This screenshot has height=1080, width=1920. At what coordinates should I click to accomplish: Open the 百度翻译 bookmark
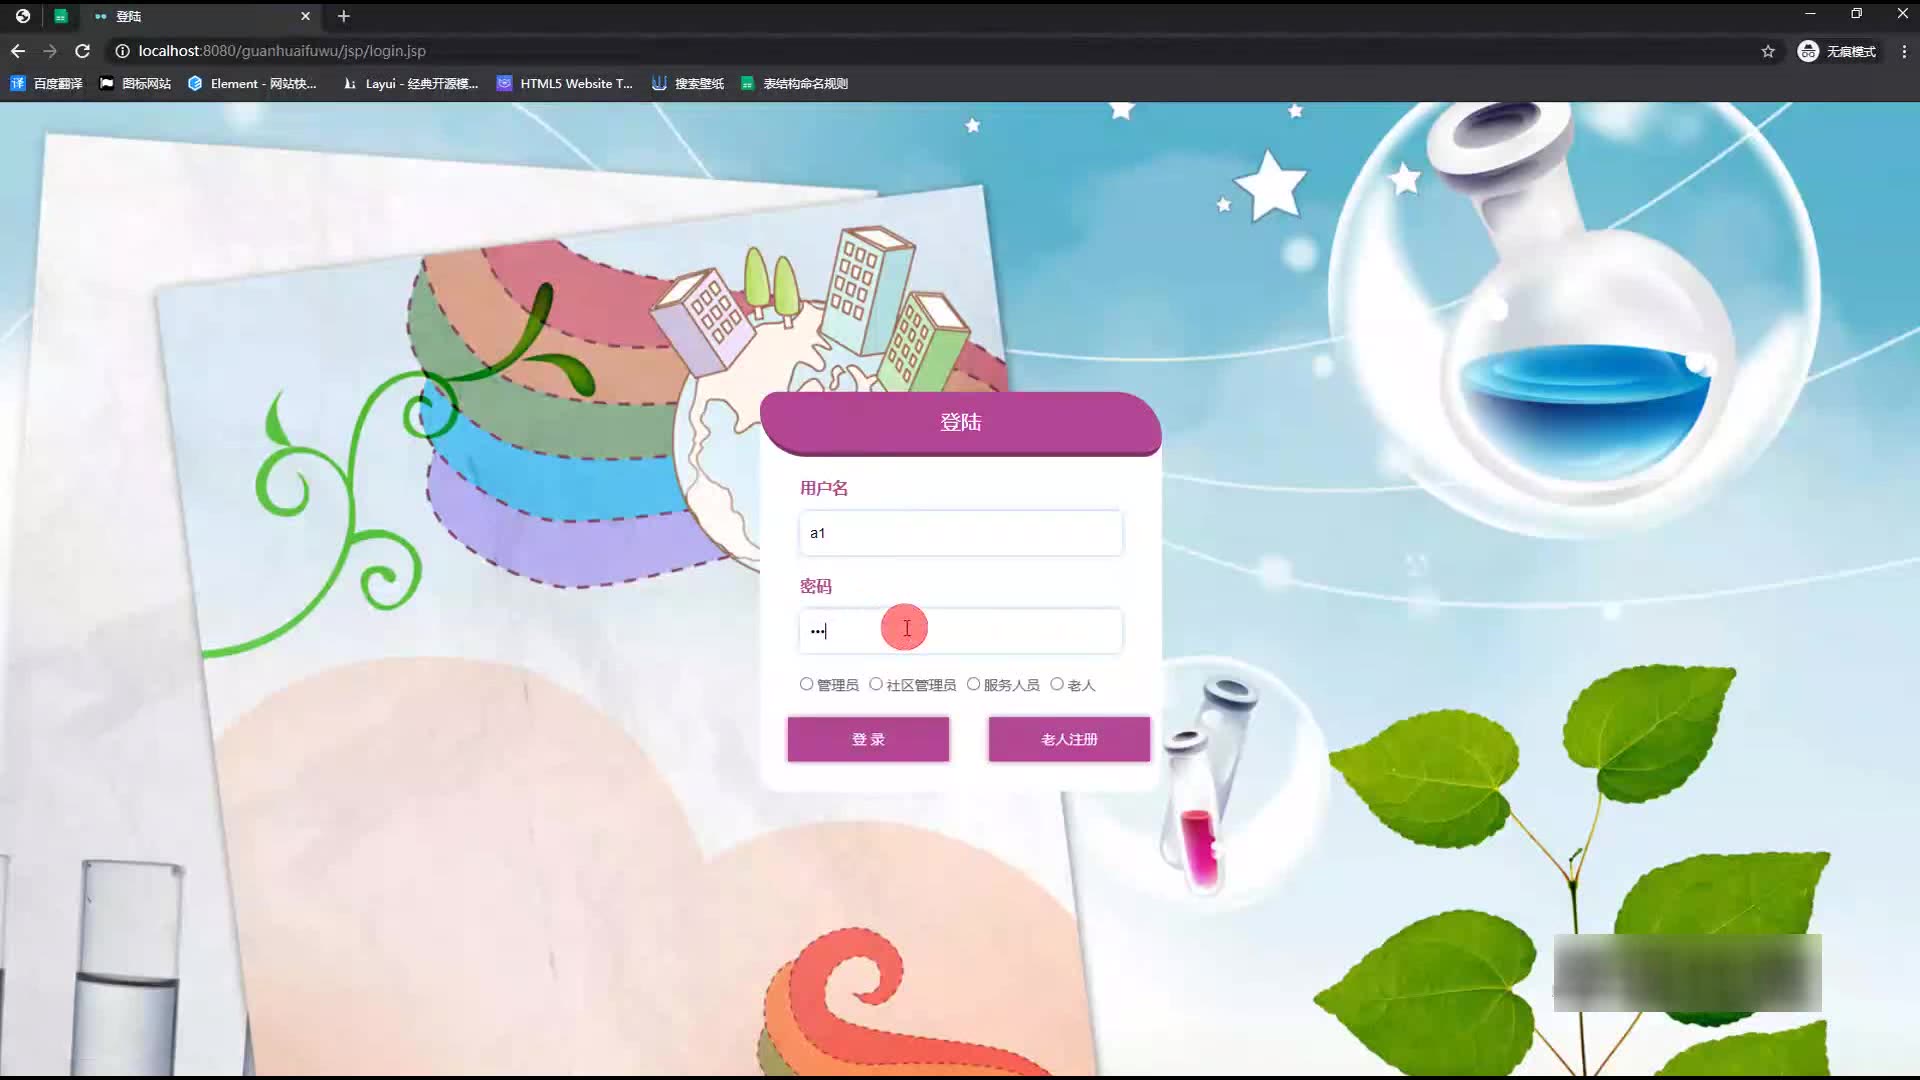(x=46, y=84)
